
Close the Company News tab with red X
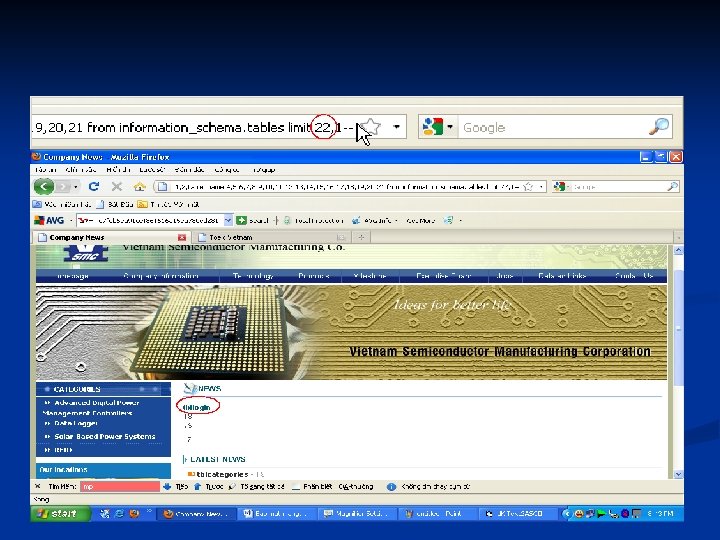(182, 237)
